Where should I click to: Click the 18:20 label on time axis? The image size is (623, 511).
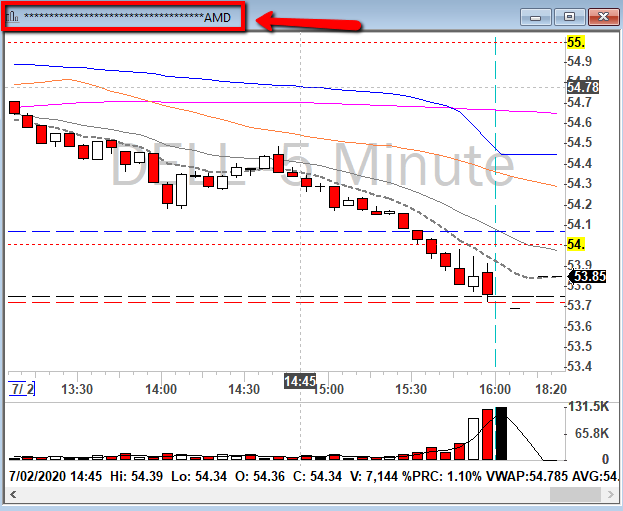tap(551, 389)
